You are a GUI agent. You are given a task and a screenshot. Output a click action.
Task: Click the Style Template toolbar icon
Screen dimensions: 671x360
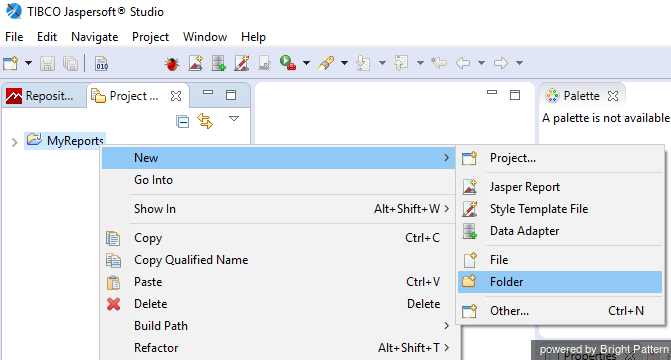[242, 63]
